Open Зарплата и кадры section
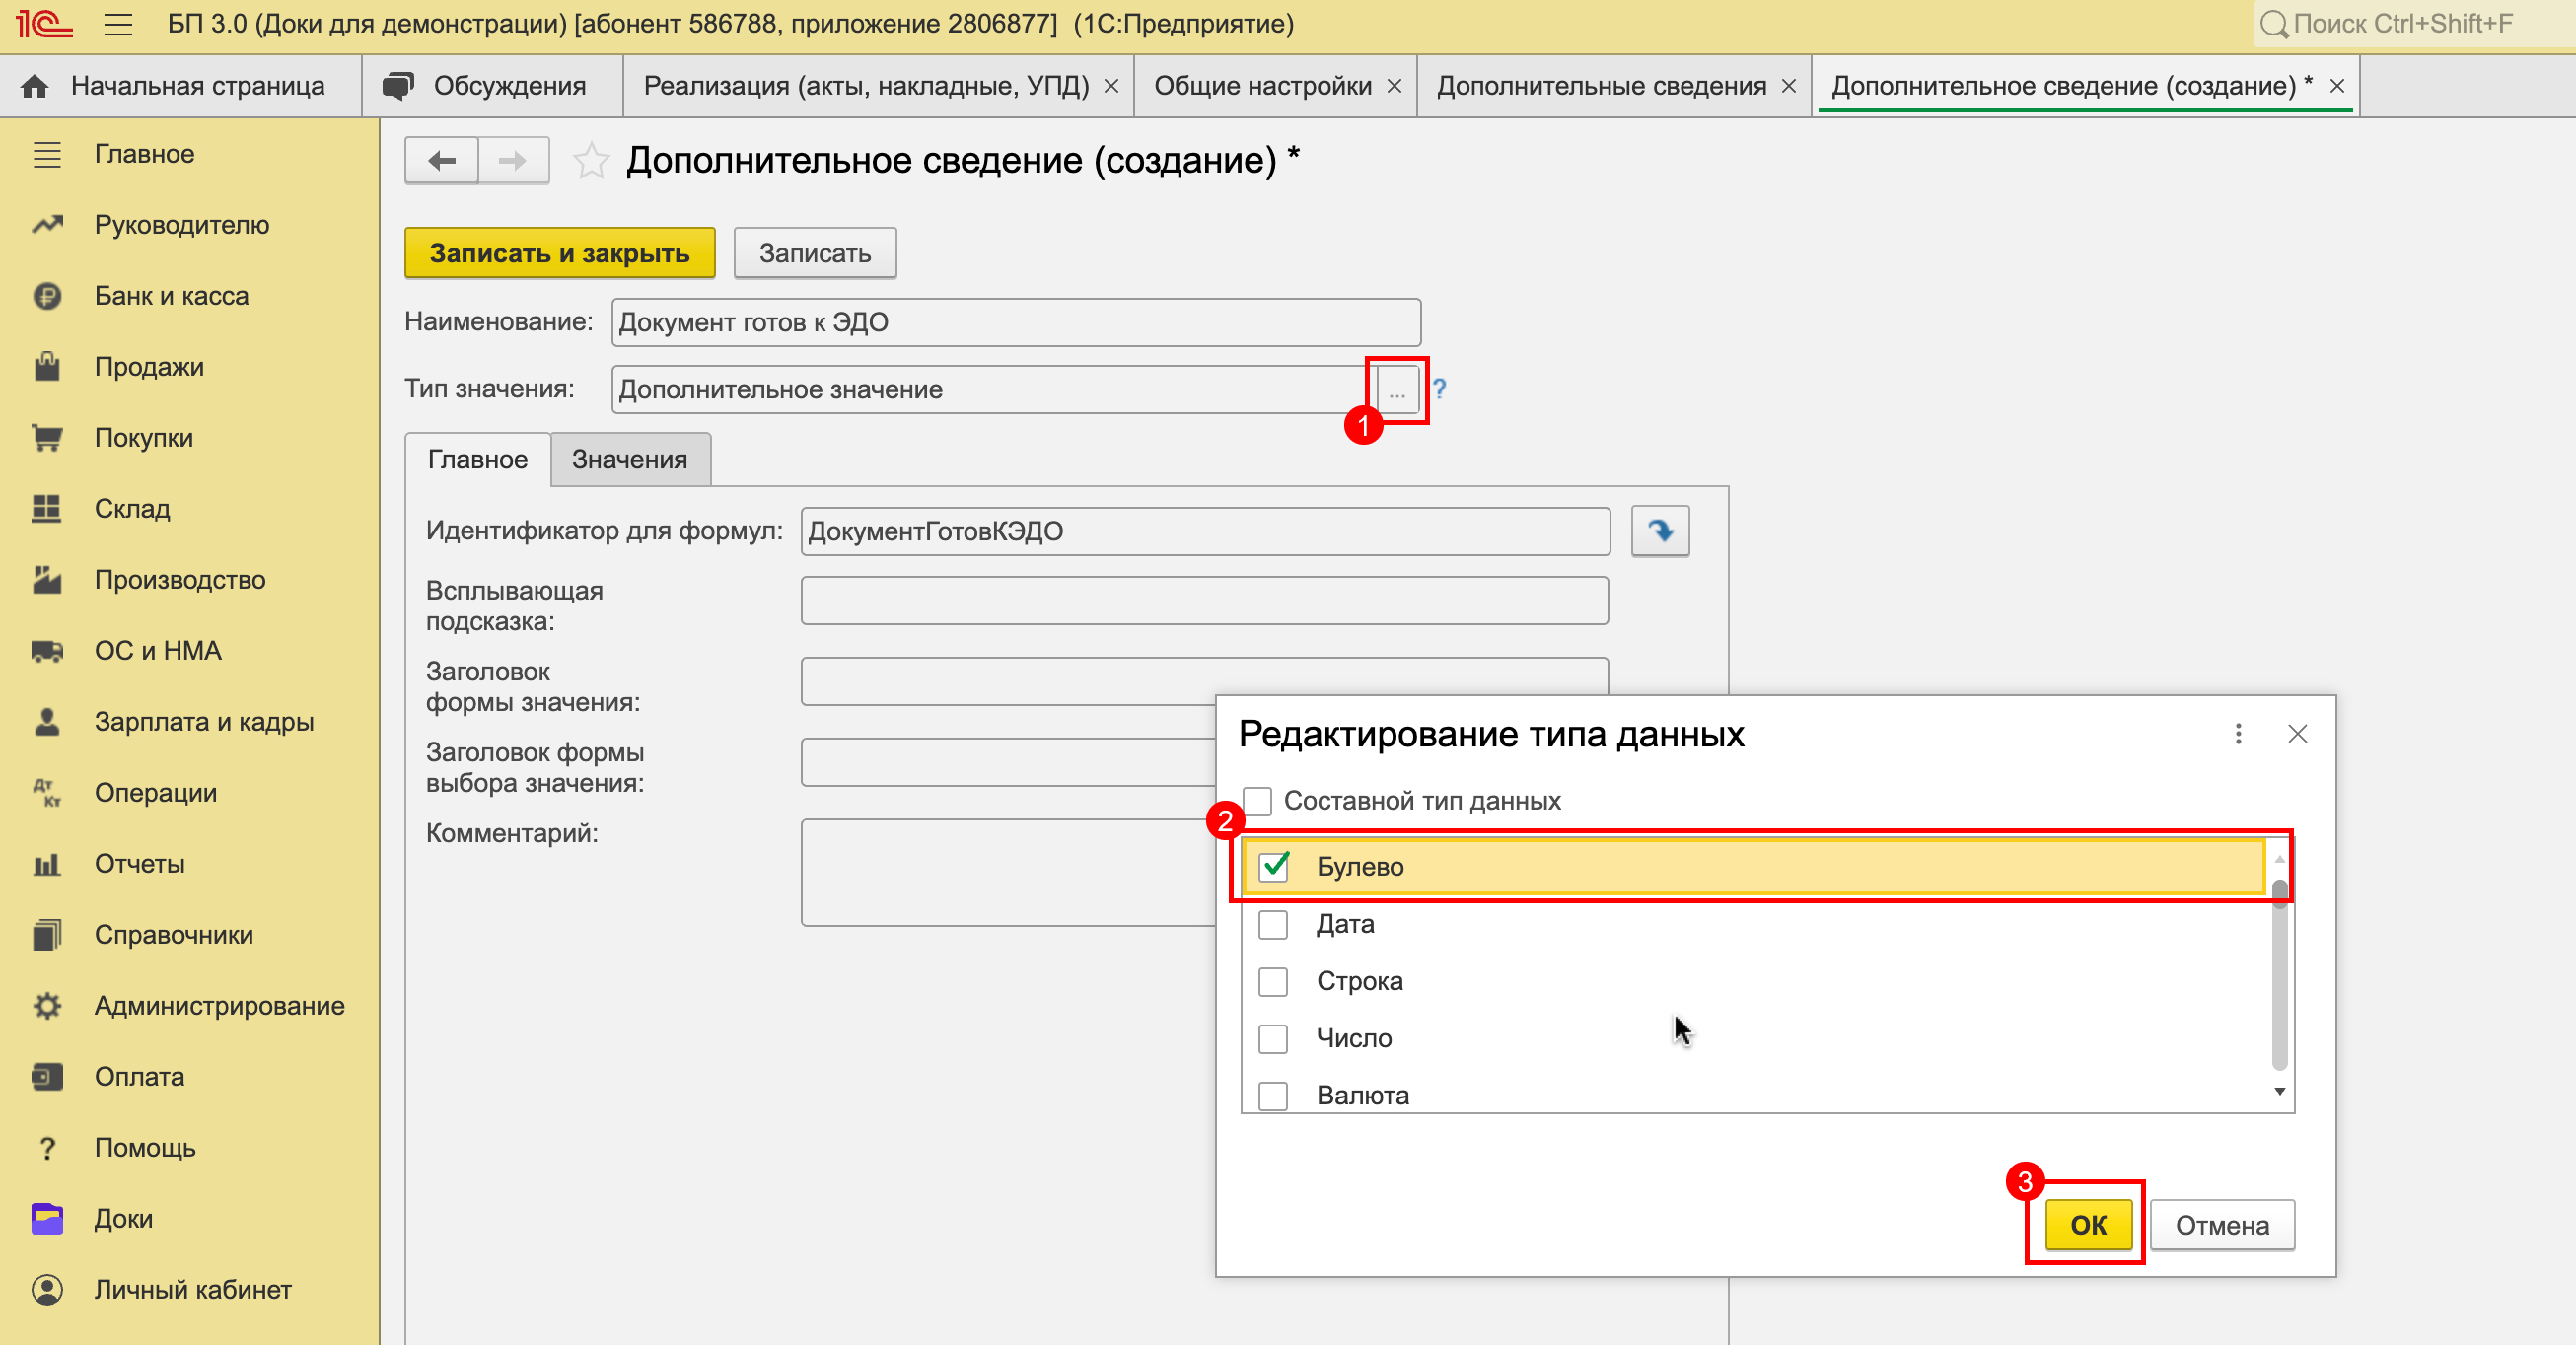The image size is (2576, 1345). click(204, 722)
